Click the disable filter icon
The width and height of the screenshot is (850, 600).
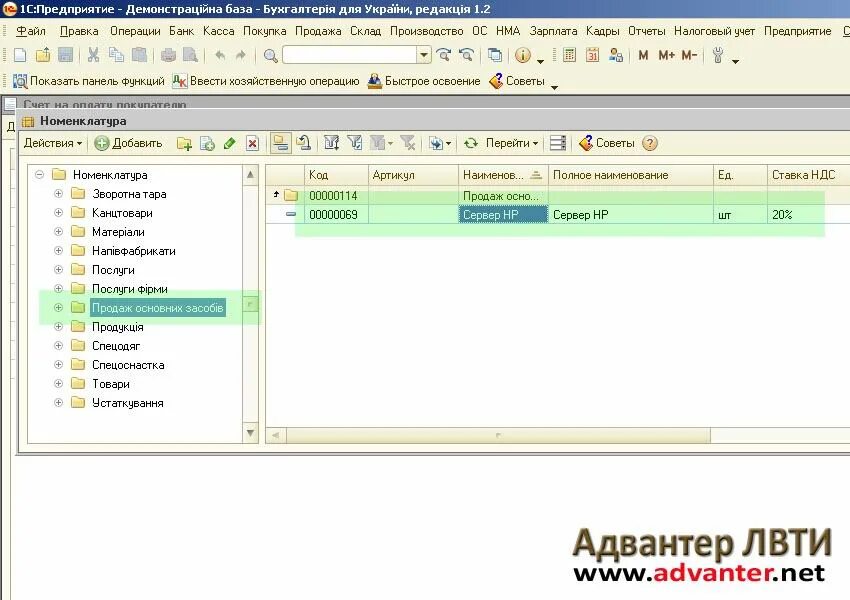408,143
